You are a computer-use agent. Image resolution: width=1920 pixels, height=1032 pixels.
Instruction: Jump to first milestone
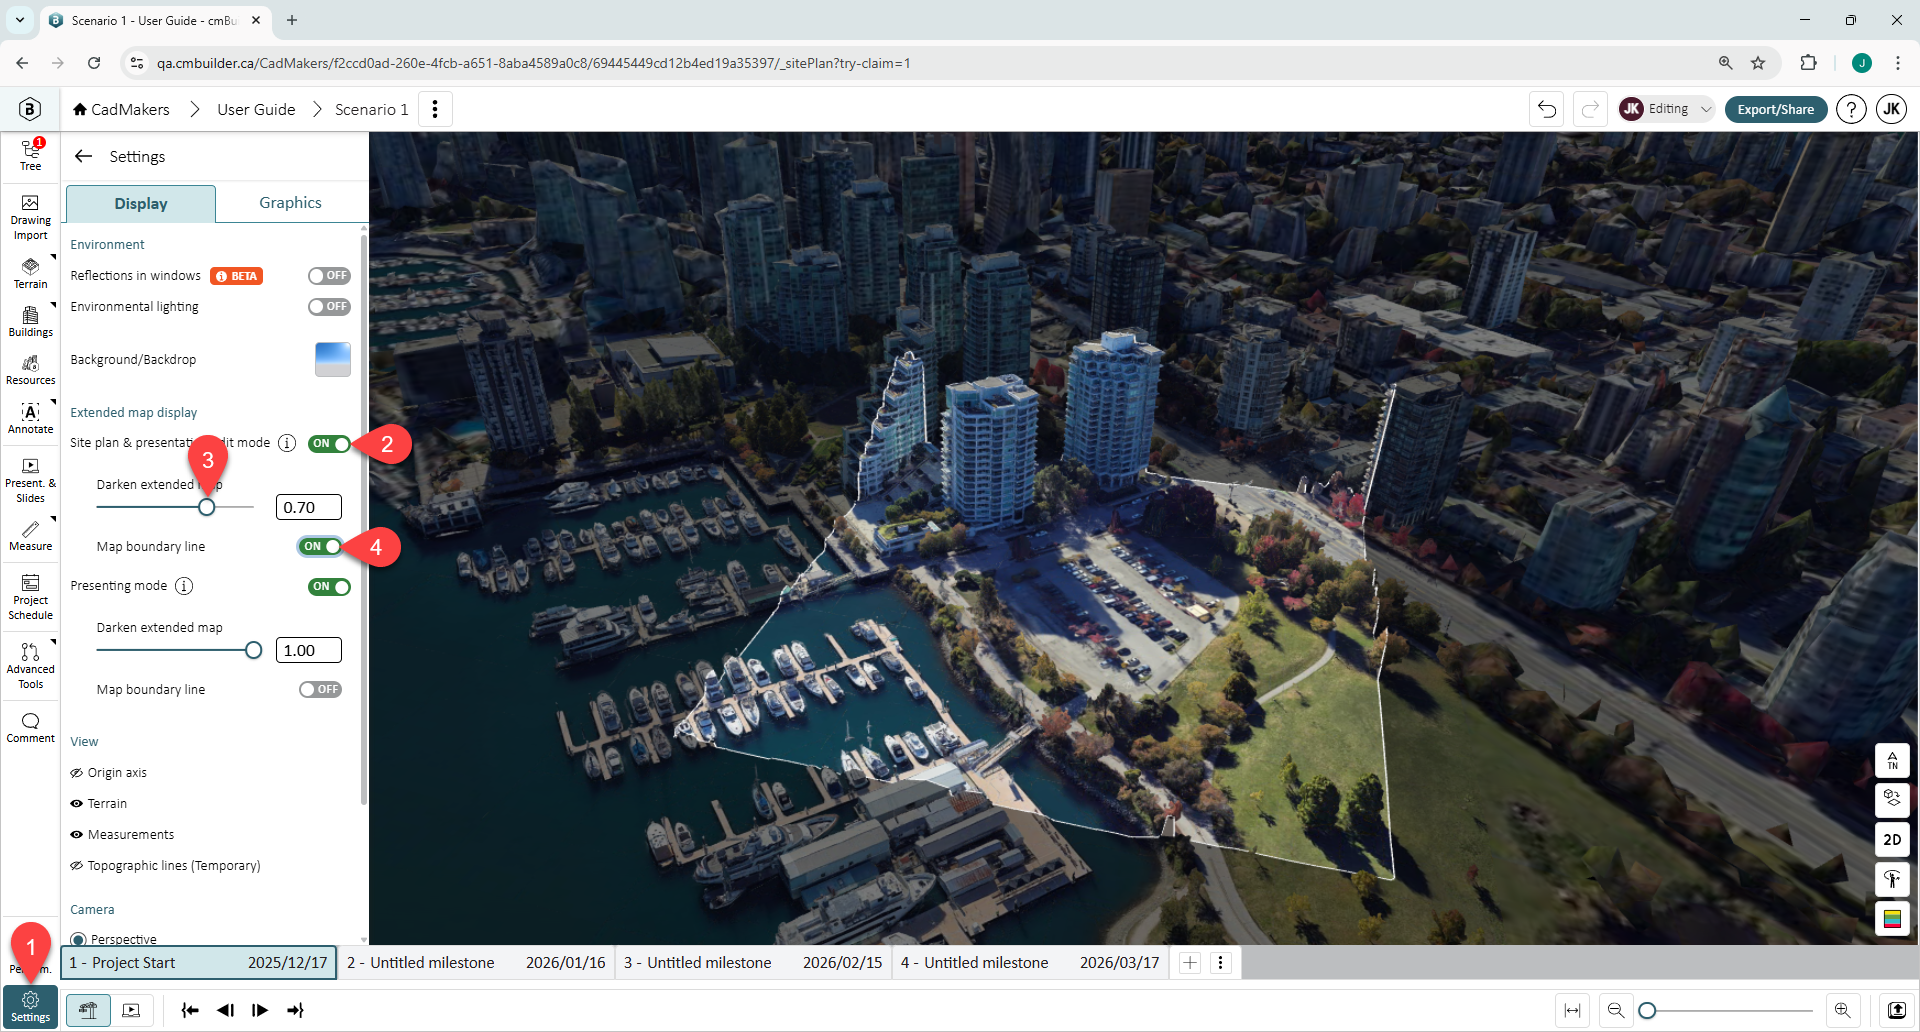click(x=190, y=1010)
